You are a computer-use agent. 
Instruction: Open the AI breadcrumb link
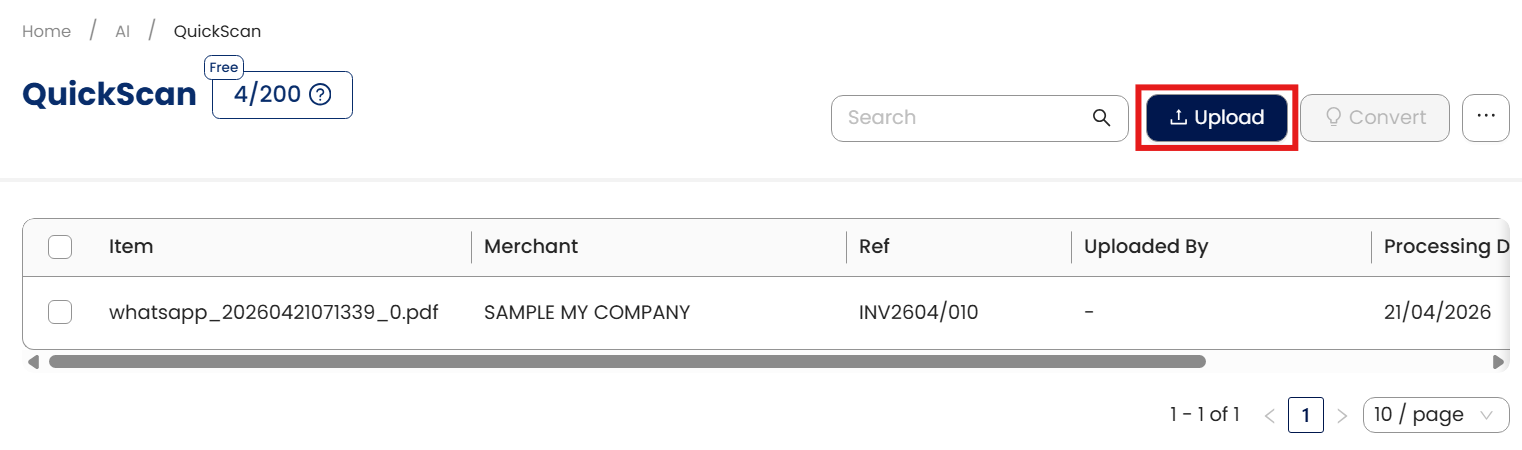tap(122, 31)
